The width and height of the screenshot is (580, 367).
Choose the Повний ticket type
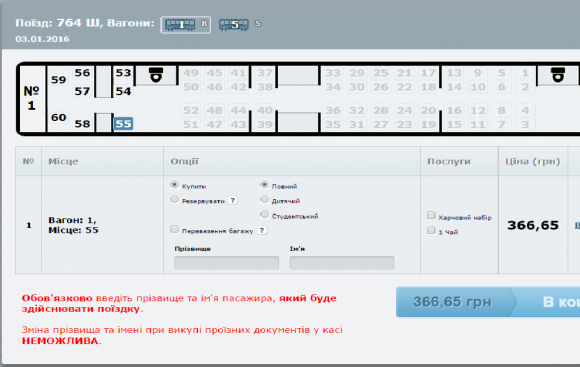tap(264, 185)
